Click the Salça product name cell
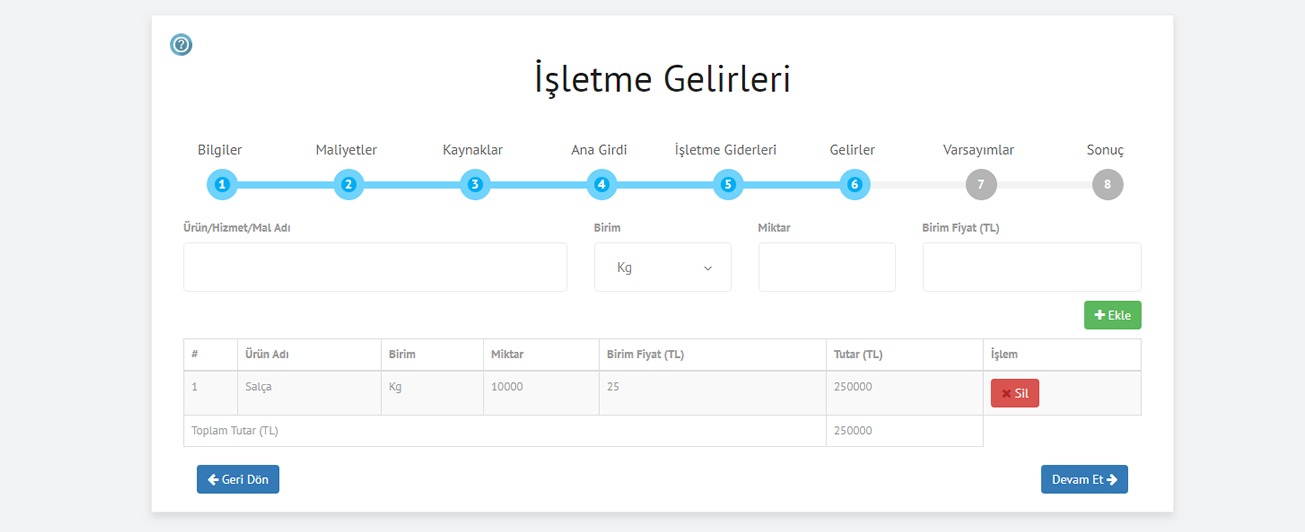1305x532 pixels. click(309, 393)
